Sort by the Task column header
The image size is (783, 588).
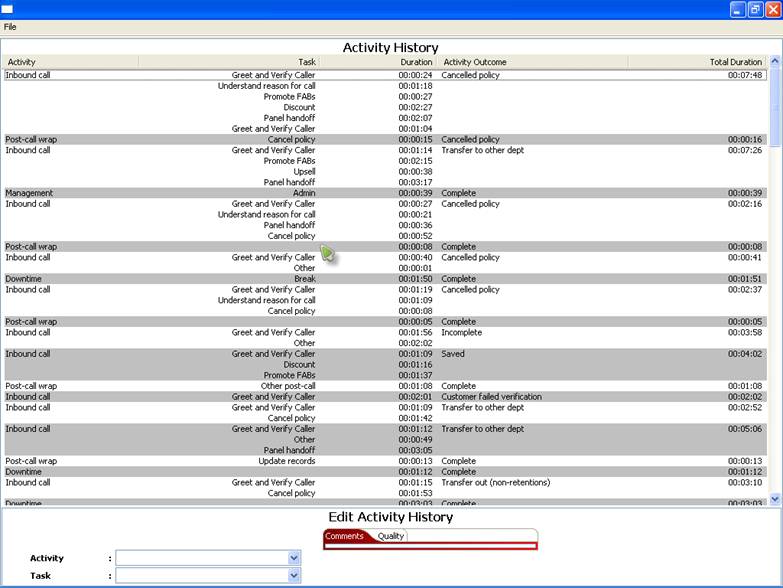pos(228,62)
